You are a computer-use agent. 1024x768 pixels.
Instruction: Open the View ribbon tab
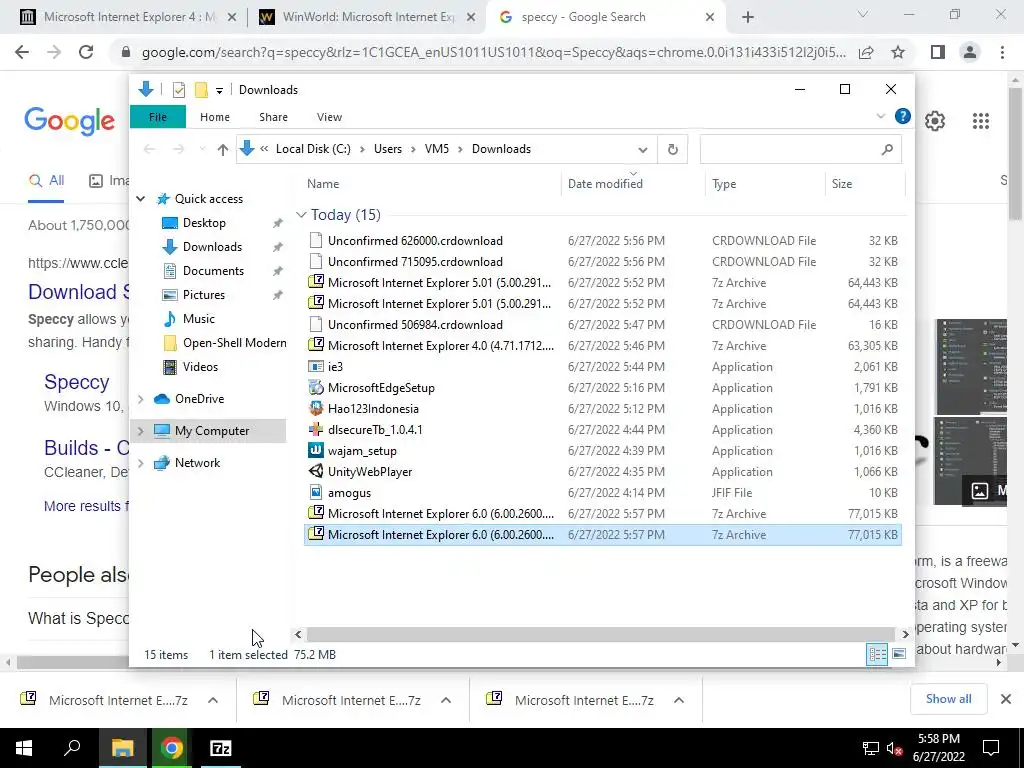point(329,117)
